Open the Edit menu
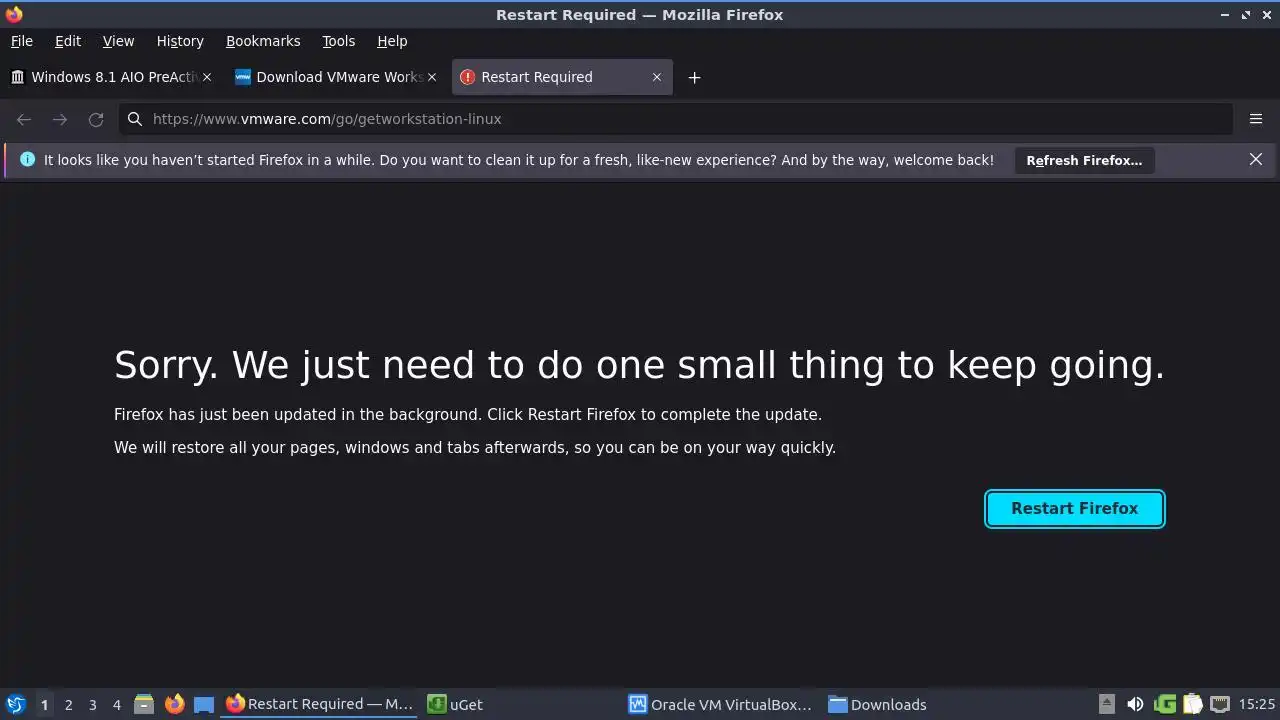1280x720 pixels. [68, 41]
